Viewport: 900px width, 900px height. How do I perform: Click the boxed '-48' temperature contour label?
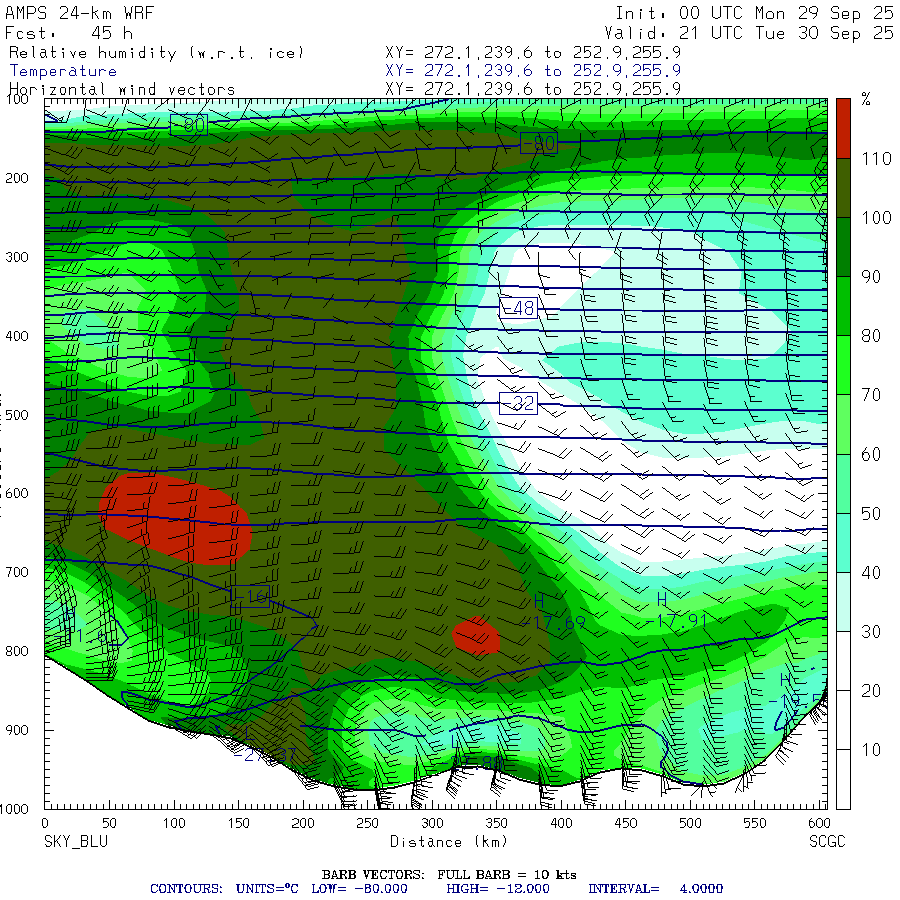[519, 308]
